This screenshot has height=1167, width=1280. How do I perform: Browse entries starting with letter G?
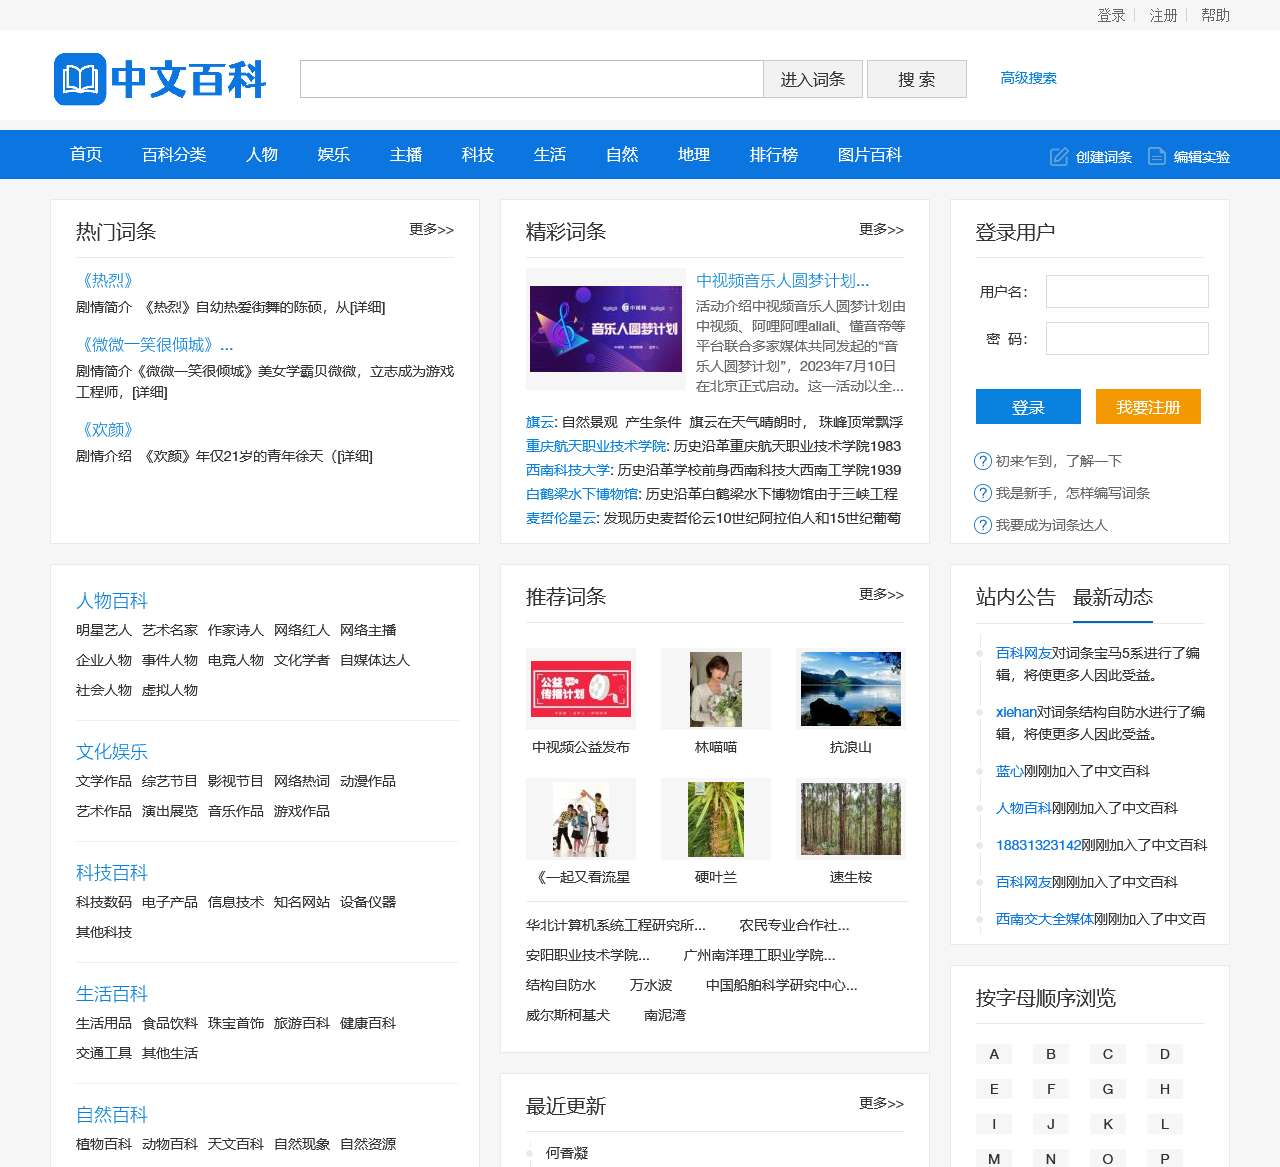[1108, 1089]
